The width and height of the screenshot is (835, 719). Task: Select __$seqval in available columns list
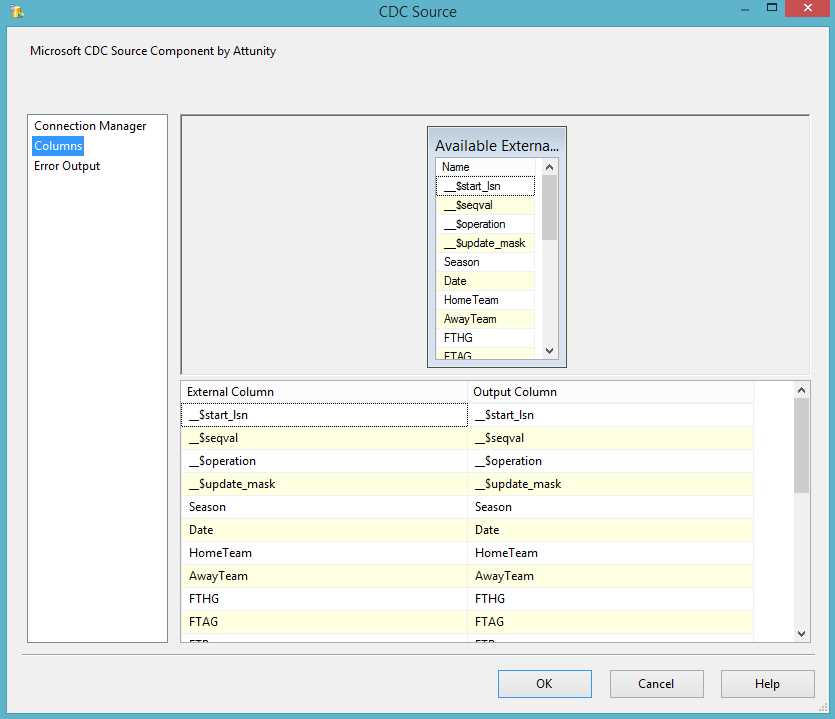(x=485, y=205)
